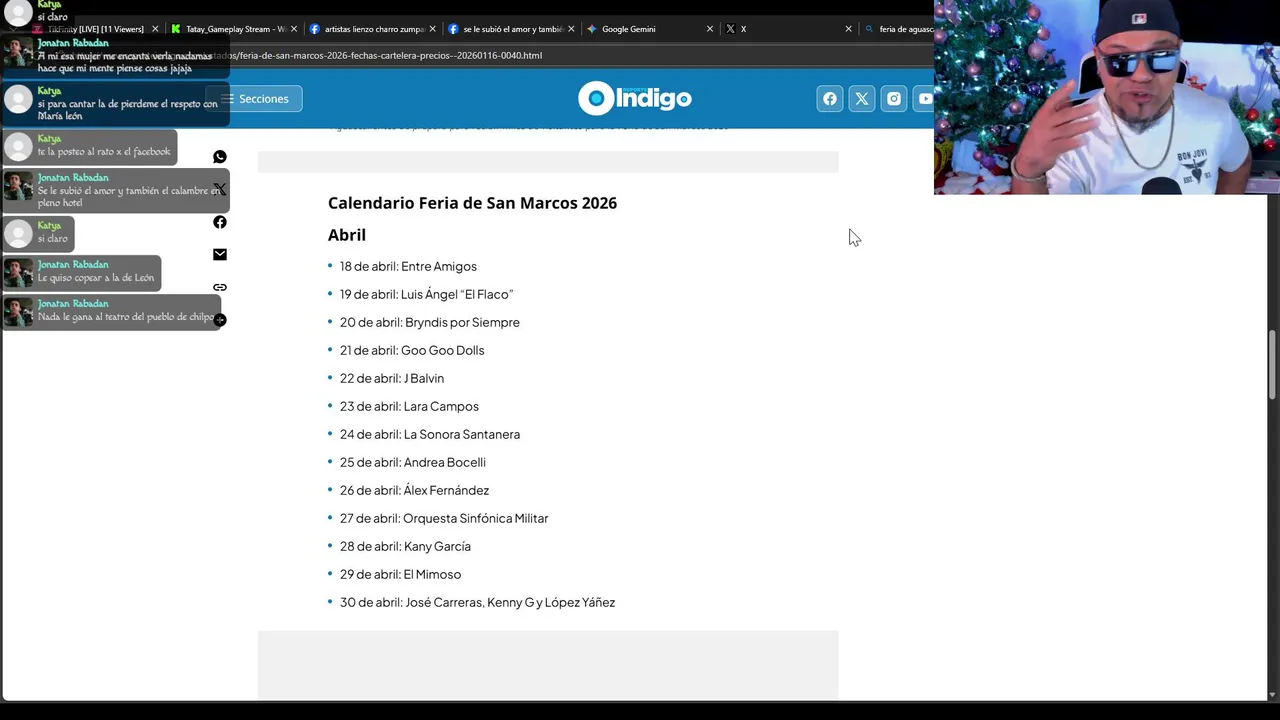Click the page vertical scrollbar thumb
The height and width of the screenshot is (720, 1280).
1272,364
